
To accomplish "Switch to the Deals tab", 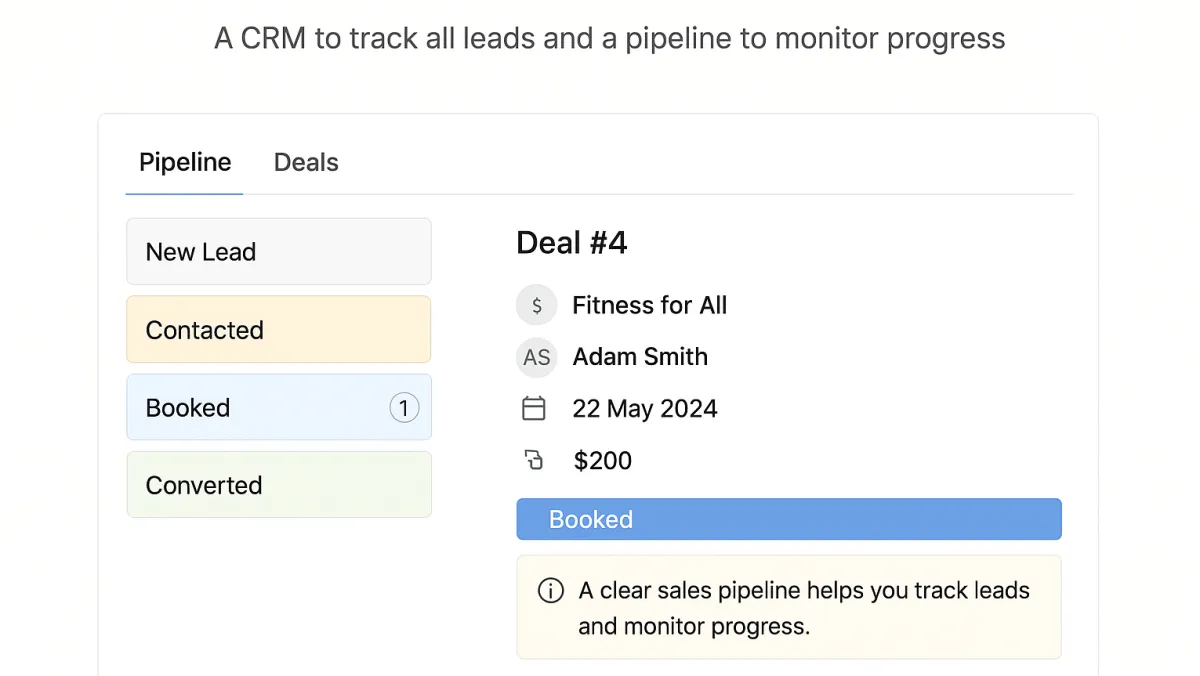I will [306, 162].
